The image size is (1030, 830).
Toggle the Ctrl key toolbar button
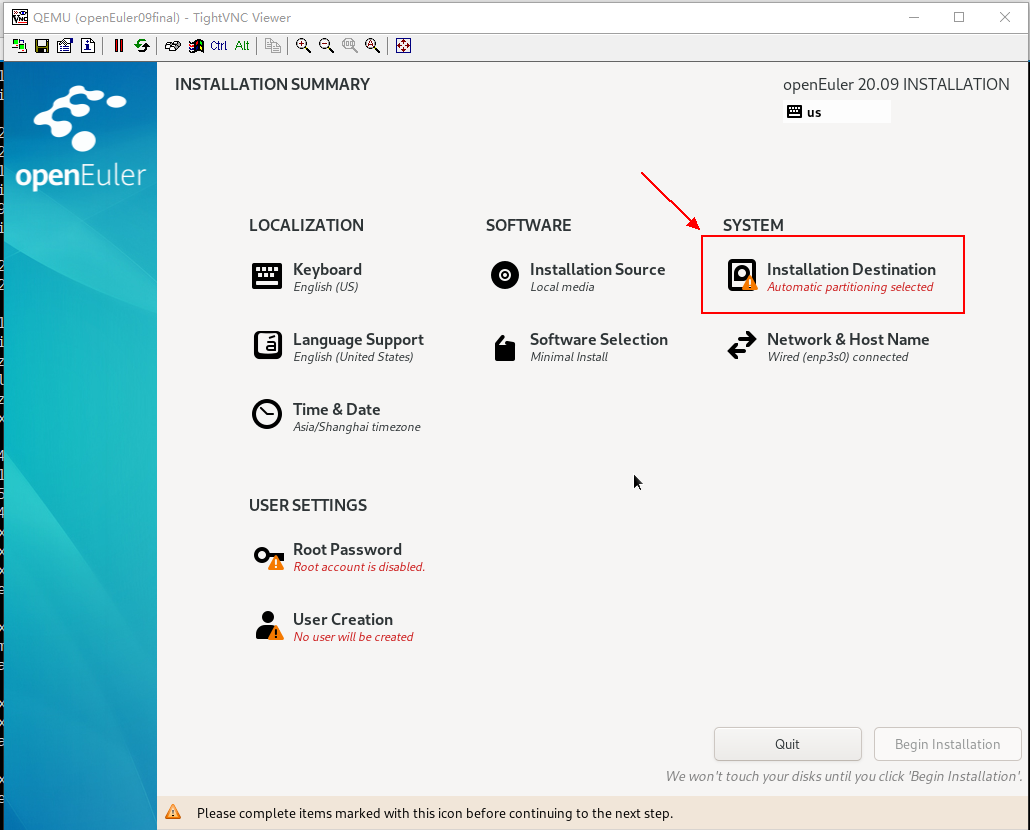point(218,46)
